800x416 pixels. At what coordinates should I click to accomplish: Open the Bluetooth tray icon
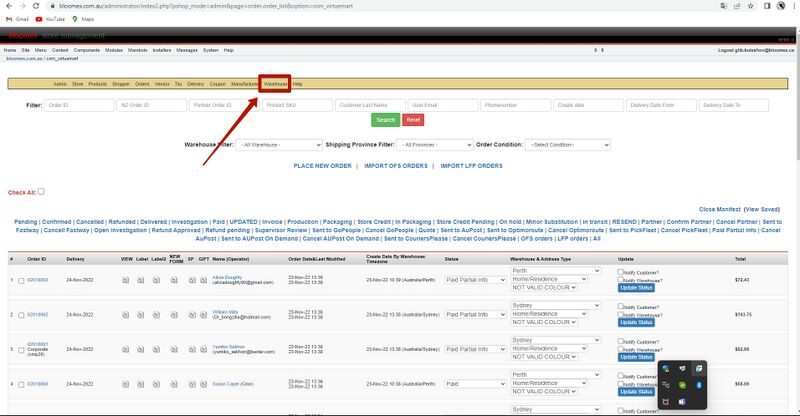pos(698,385)
